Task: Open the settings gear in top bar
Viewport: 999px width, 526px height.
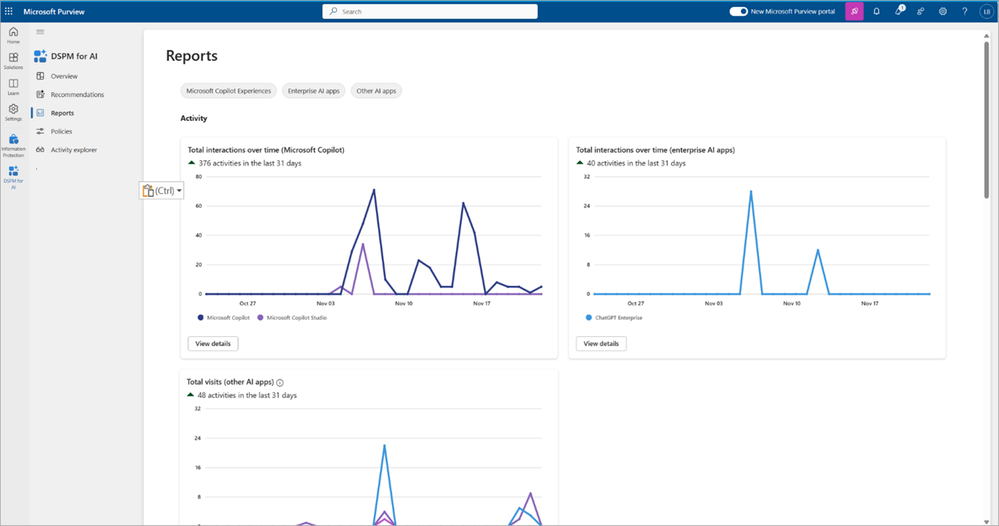Action: [x=943, y=11]
